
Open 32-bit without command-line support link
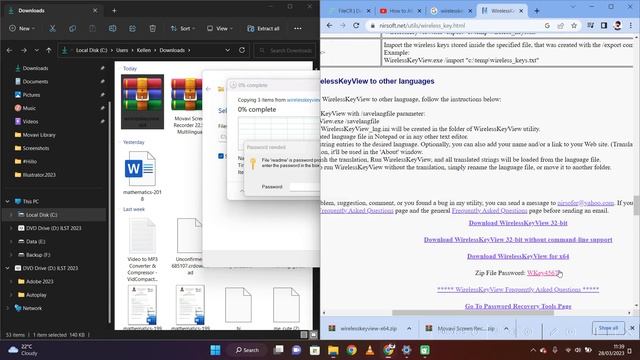point(518,240)
